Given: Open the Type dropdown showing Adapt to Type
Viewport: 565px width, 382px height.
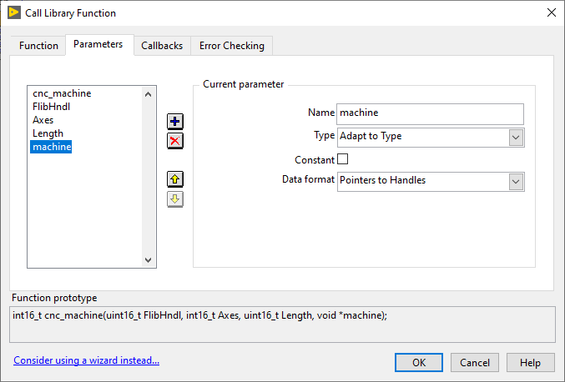Looking at the screenshot, I should 431,137.
